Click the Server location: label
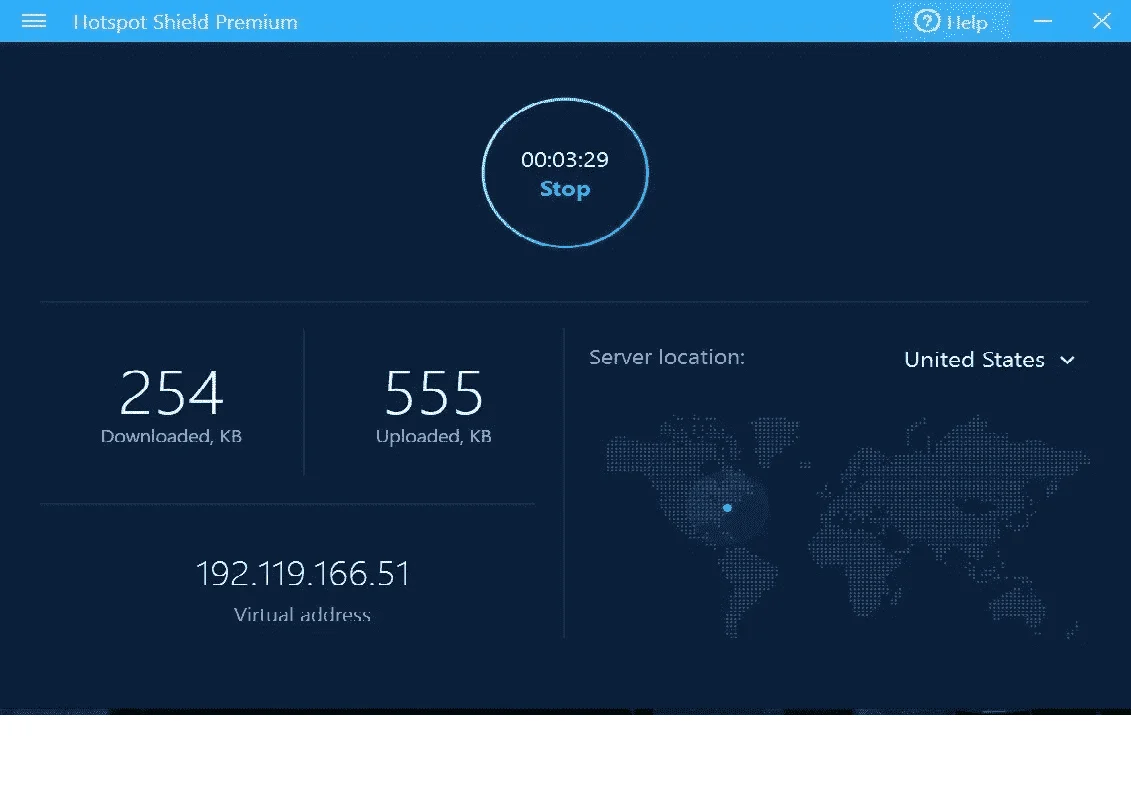 click(x=666, y=357)
